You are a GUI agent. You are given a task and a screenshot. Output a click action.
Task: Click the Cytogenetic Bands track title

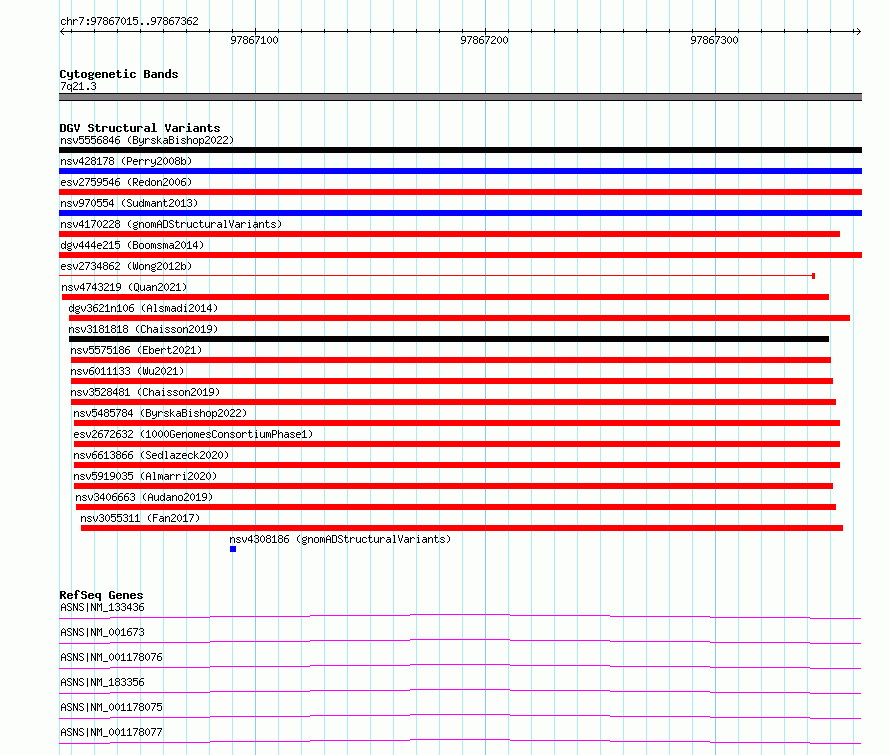pos(119,74)
